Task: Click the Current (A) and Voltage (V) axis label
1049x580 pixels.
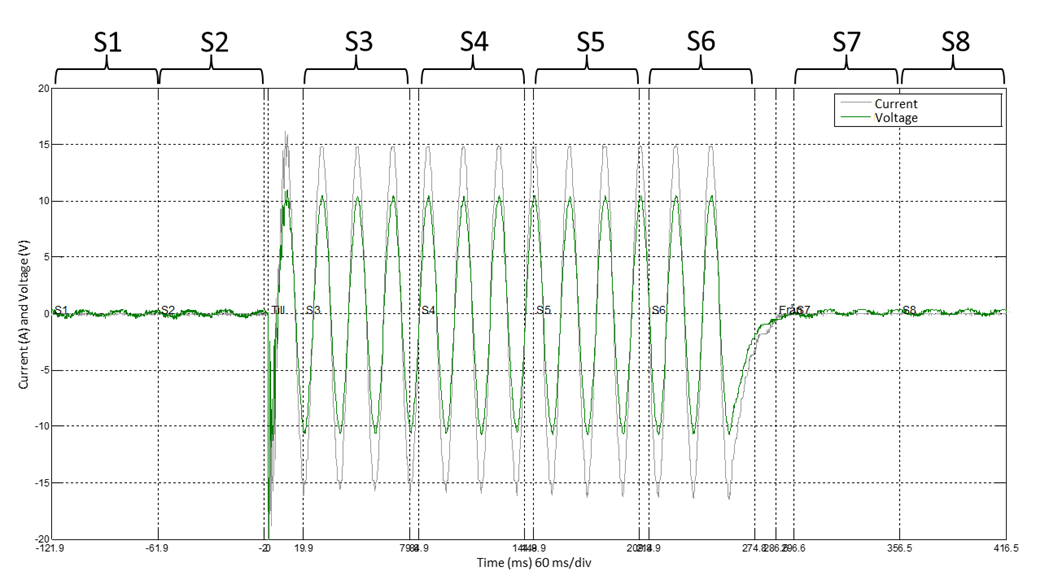Action: click(x=24, y=312)
